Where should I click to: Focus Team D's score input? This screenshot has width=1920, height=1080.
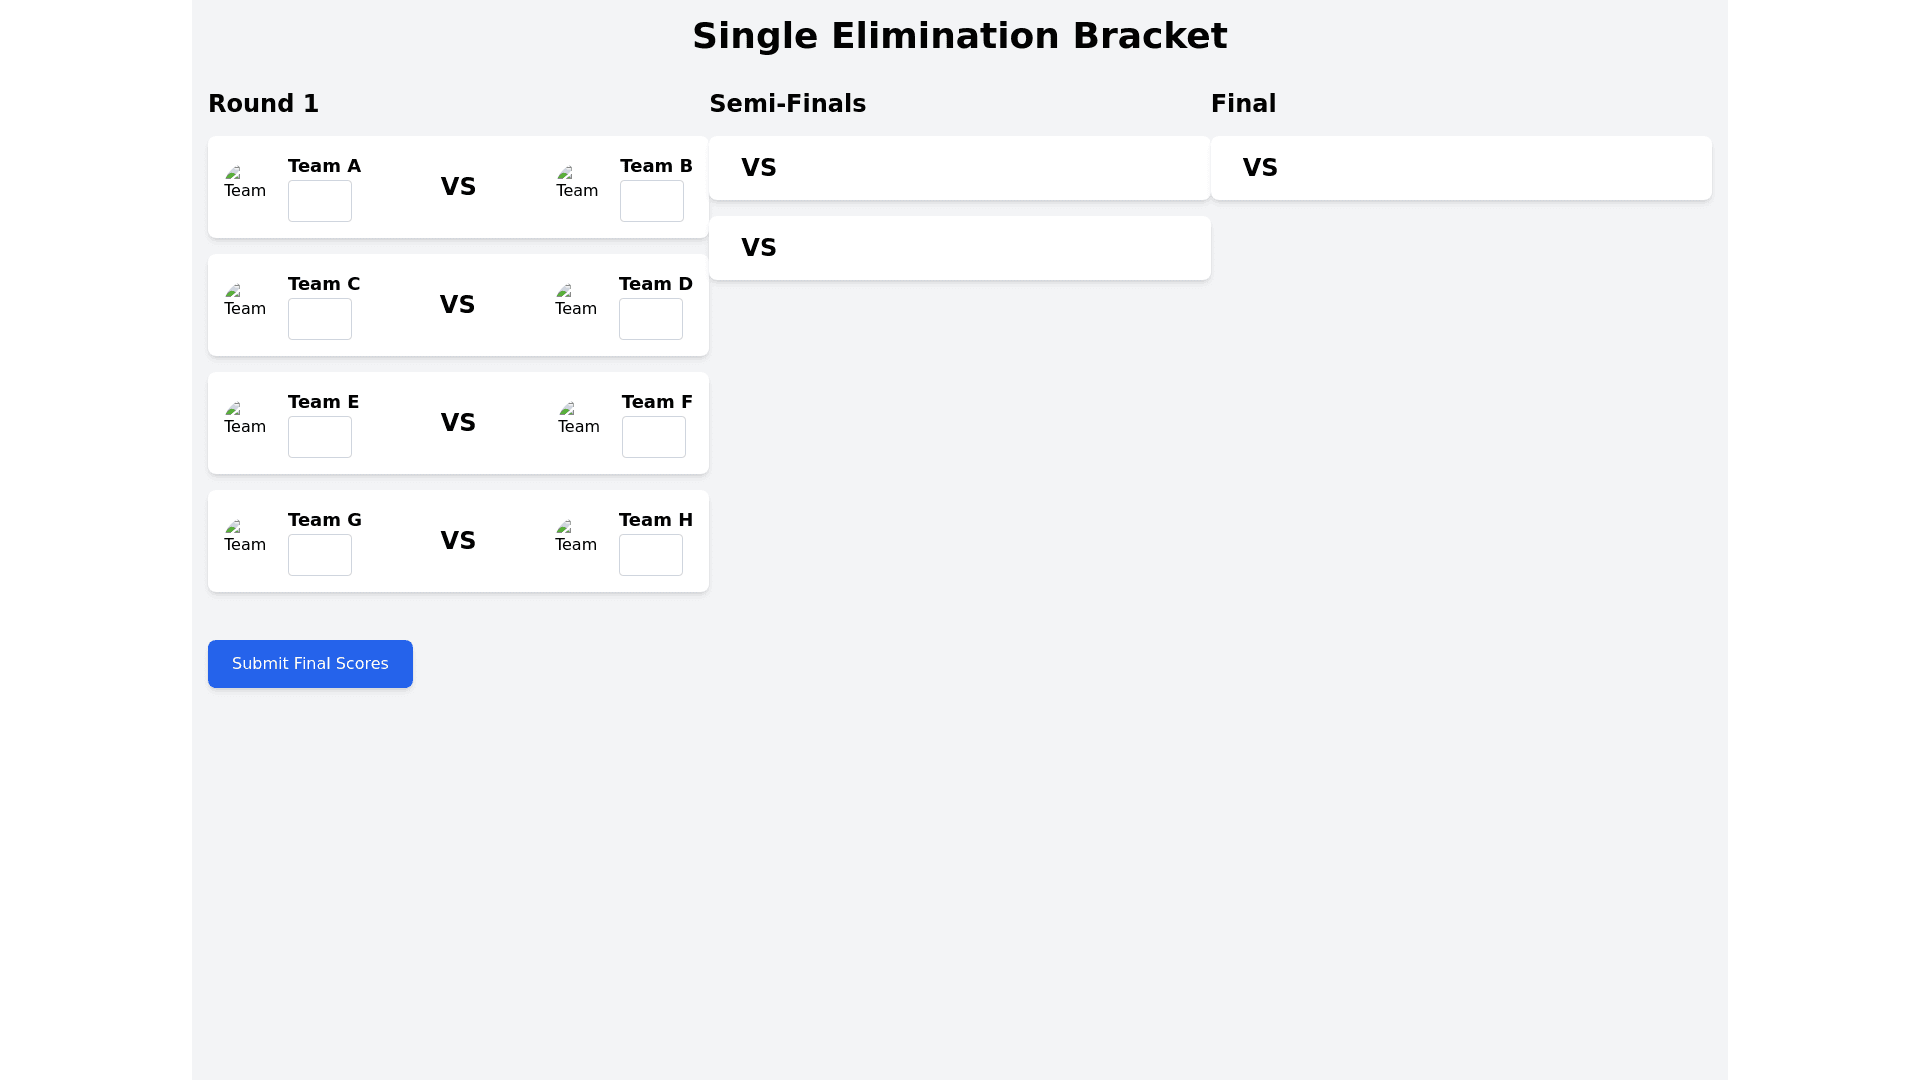click(x=651, y=319)
